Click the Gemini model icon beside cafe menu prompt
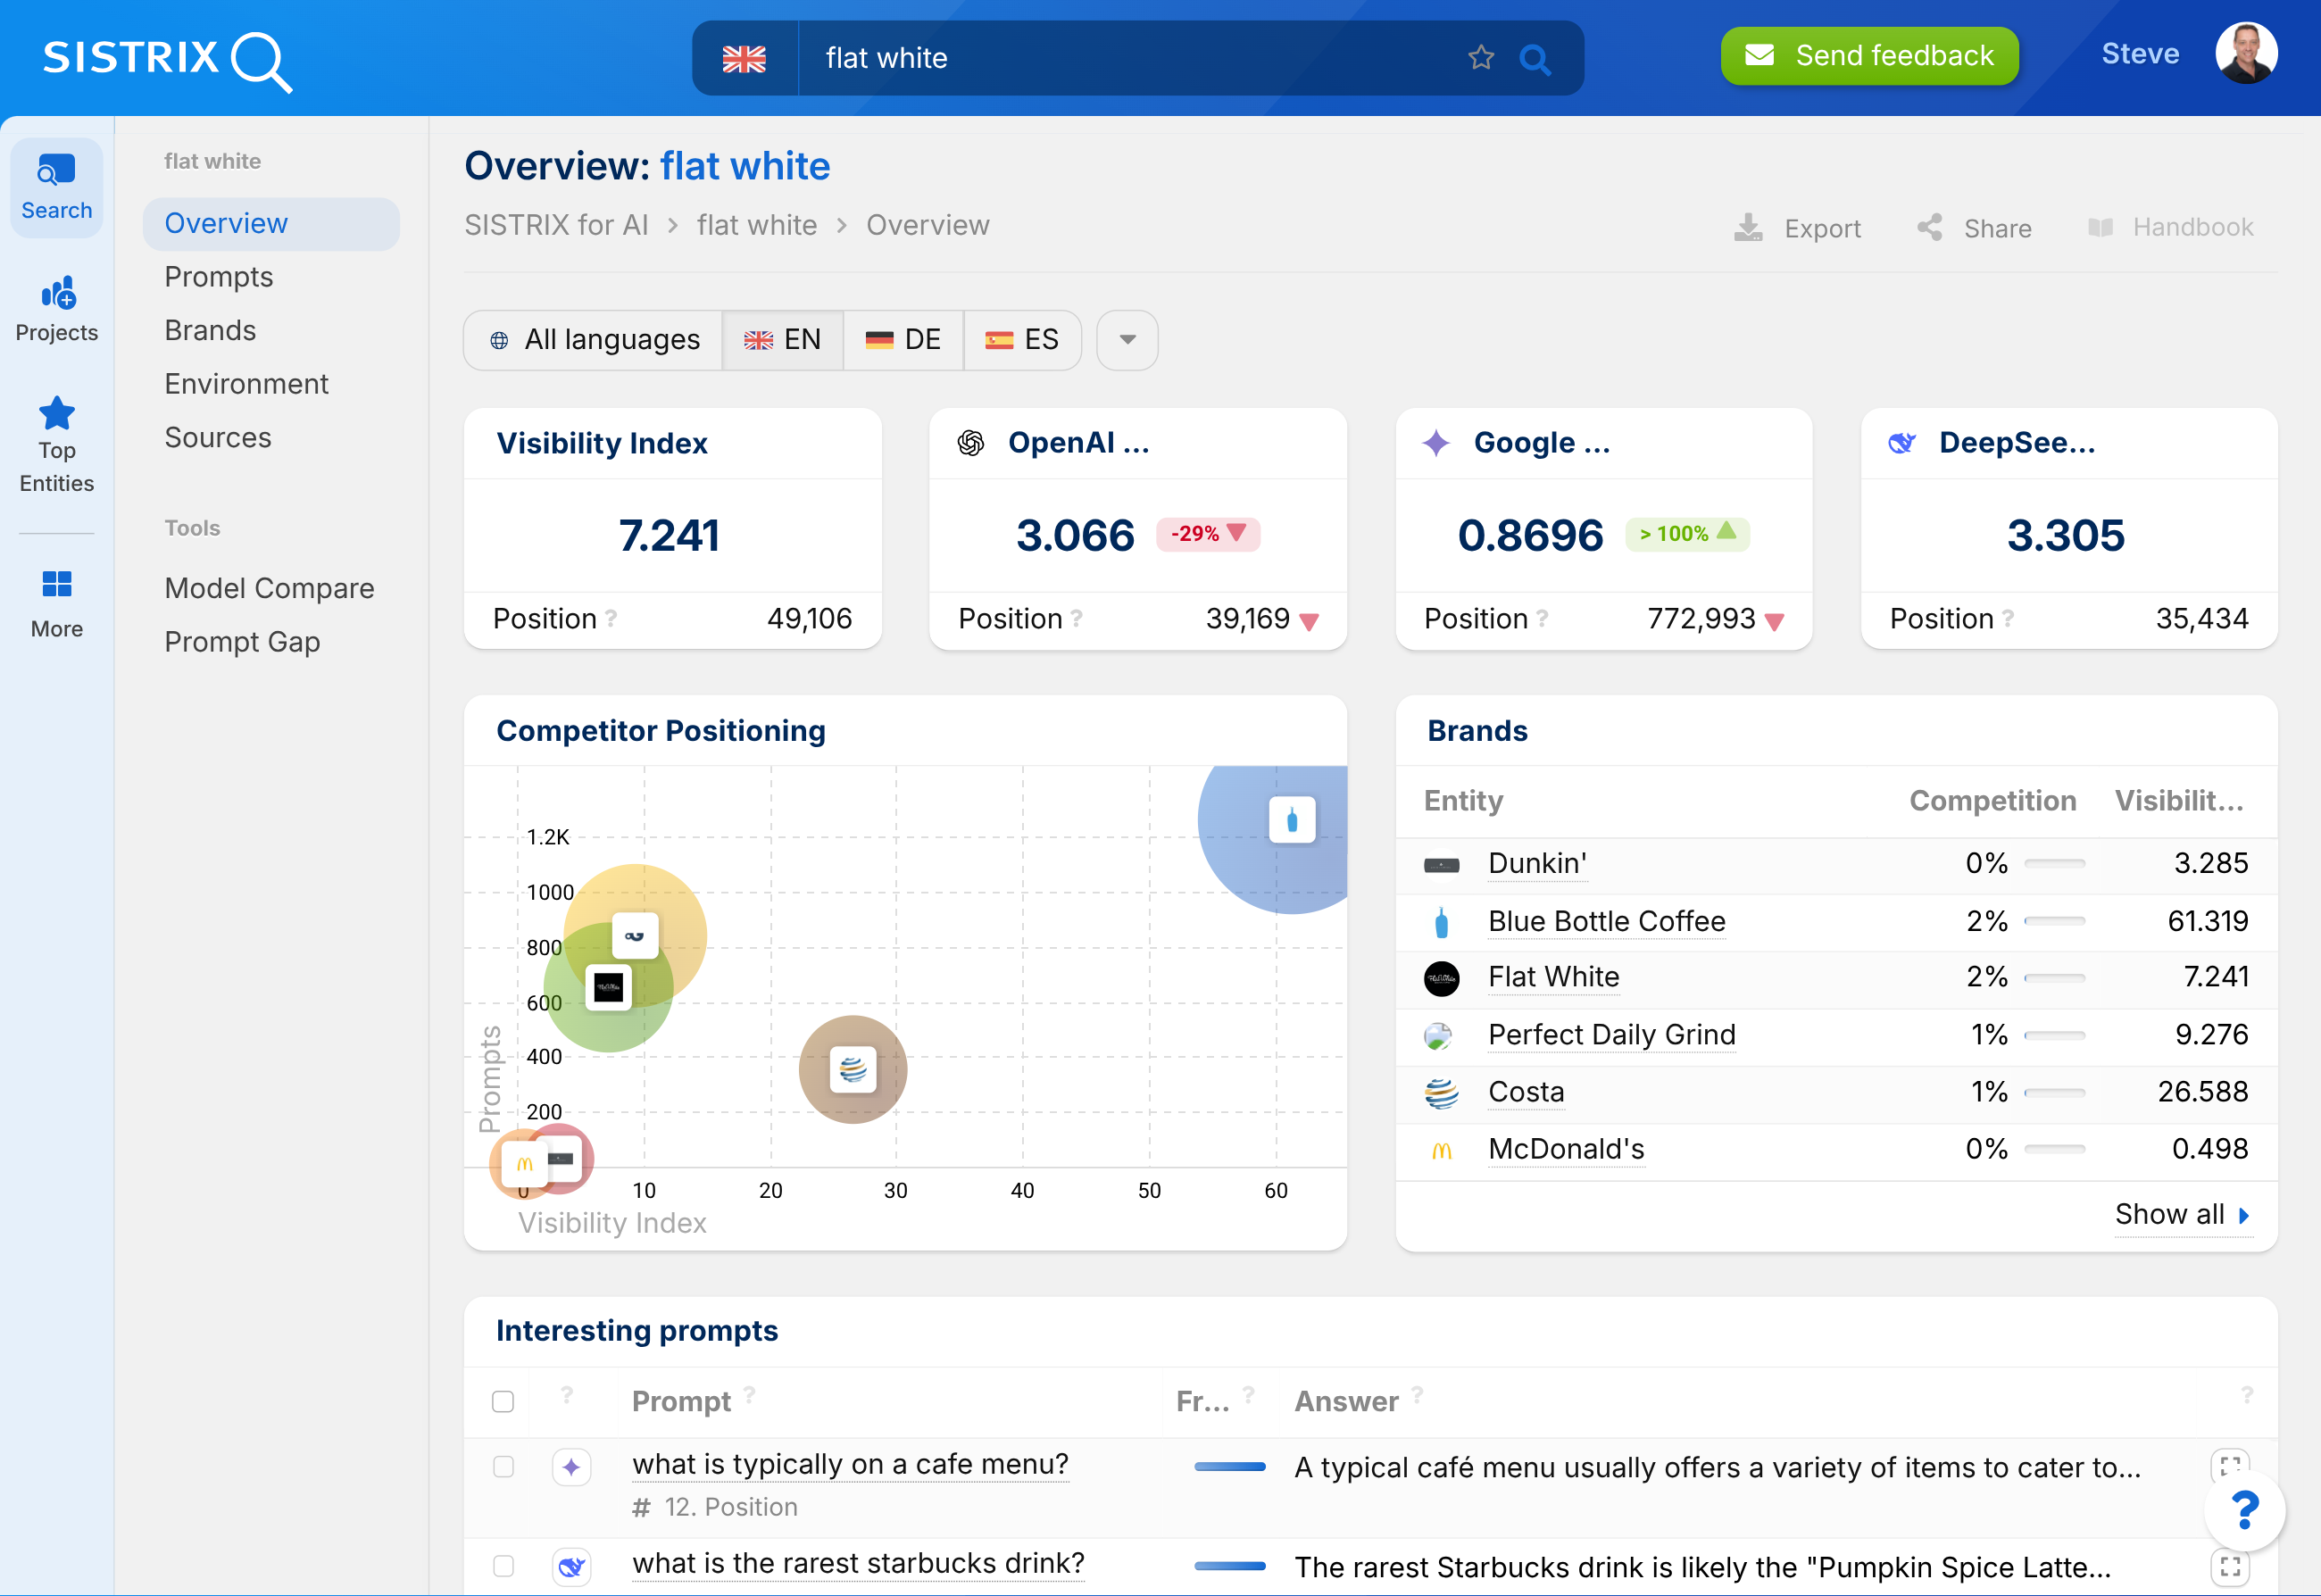The height and width of the screenshot is (1596, 2321). [571, 1466]
